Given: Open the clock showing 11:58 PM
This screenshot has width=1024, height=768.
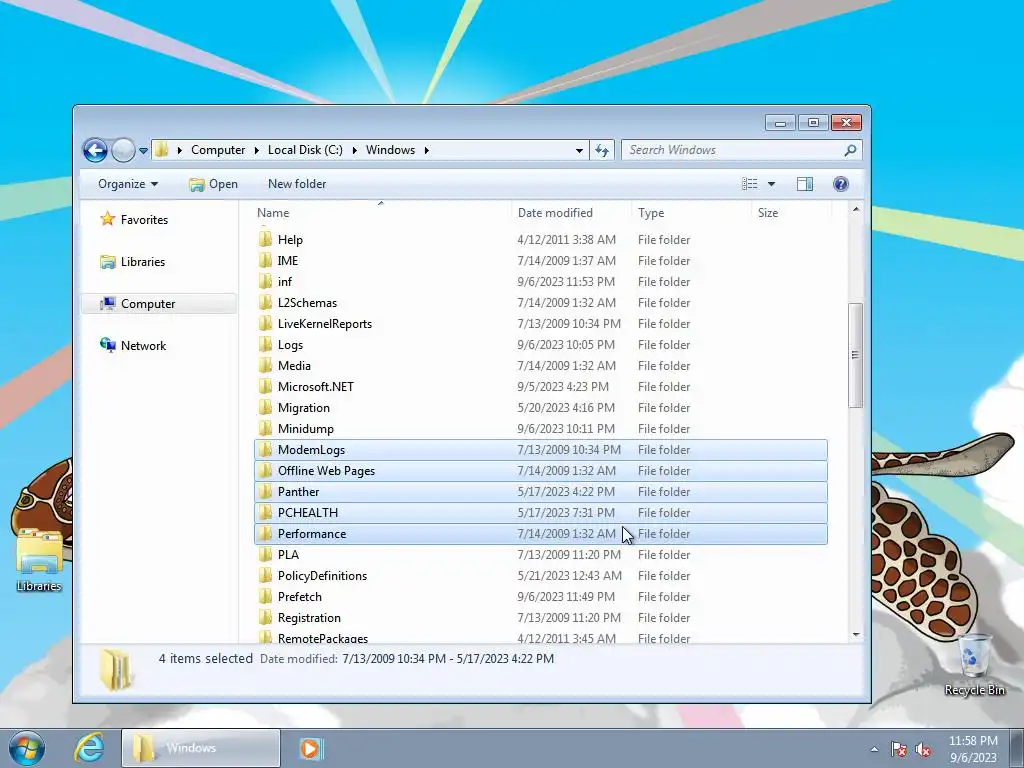Looking at the screenshot, I should click(973, 749).
